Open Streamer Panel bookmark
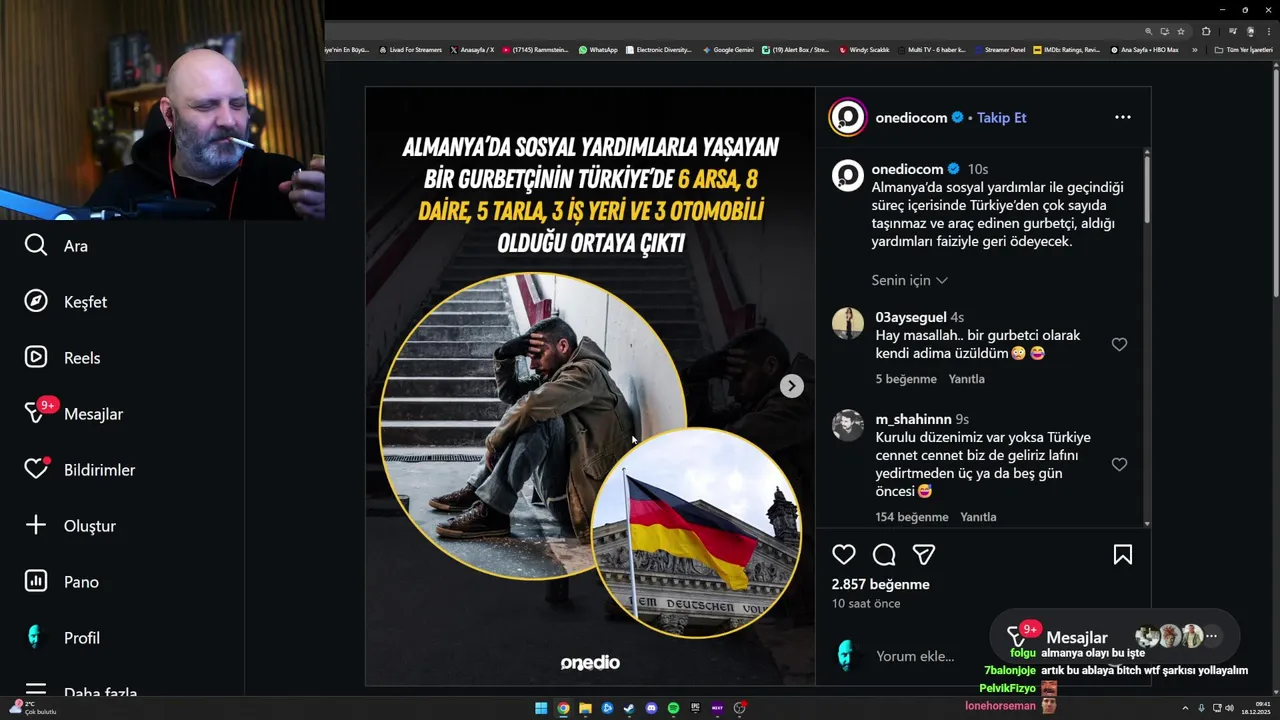Viewport: 1280px width, 720px height. 1000,50
